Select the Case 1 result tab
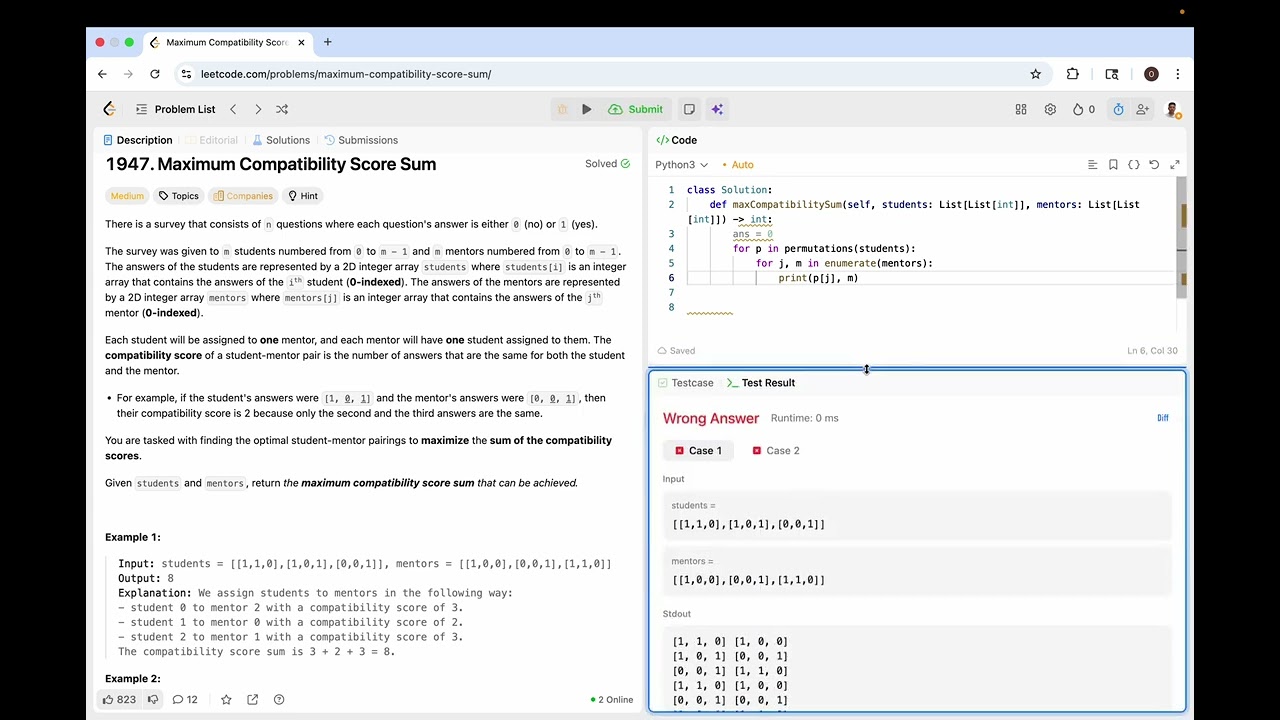This screenshot has height=720, width=1280. point(698,450)
